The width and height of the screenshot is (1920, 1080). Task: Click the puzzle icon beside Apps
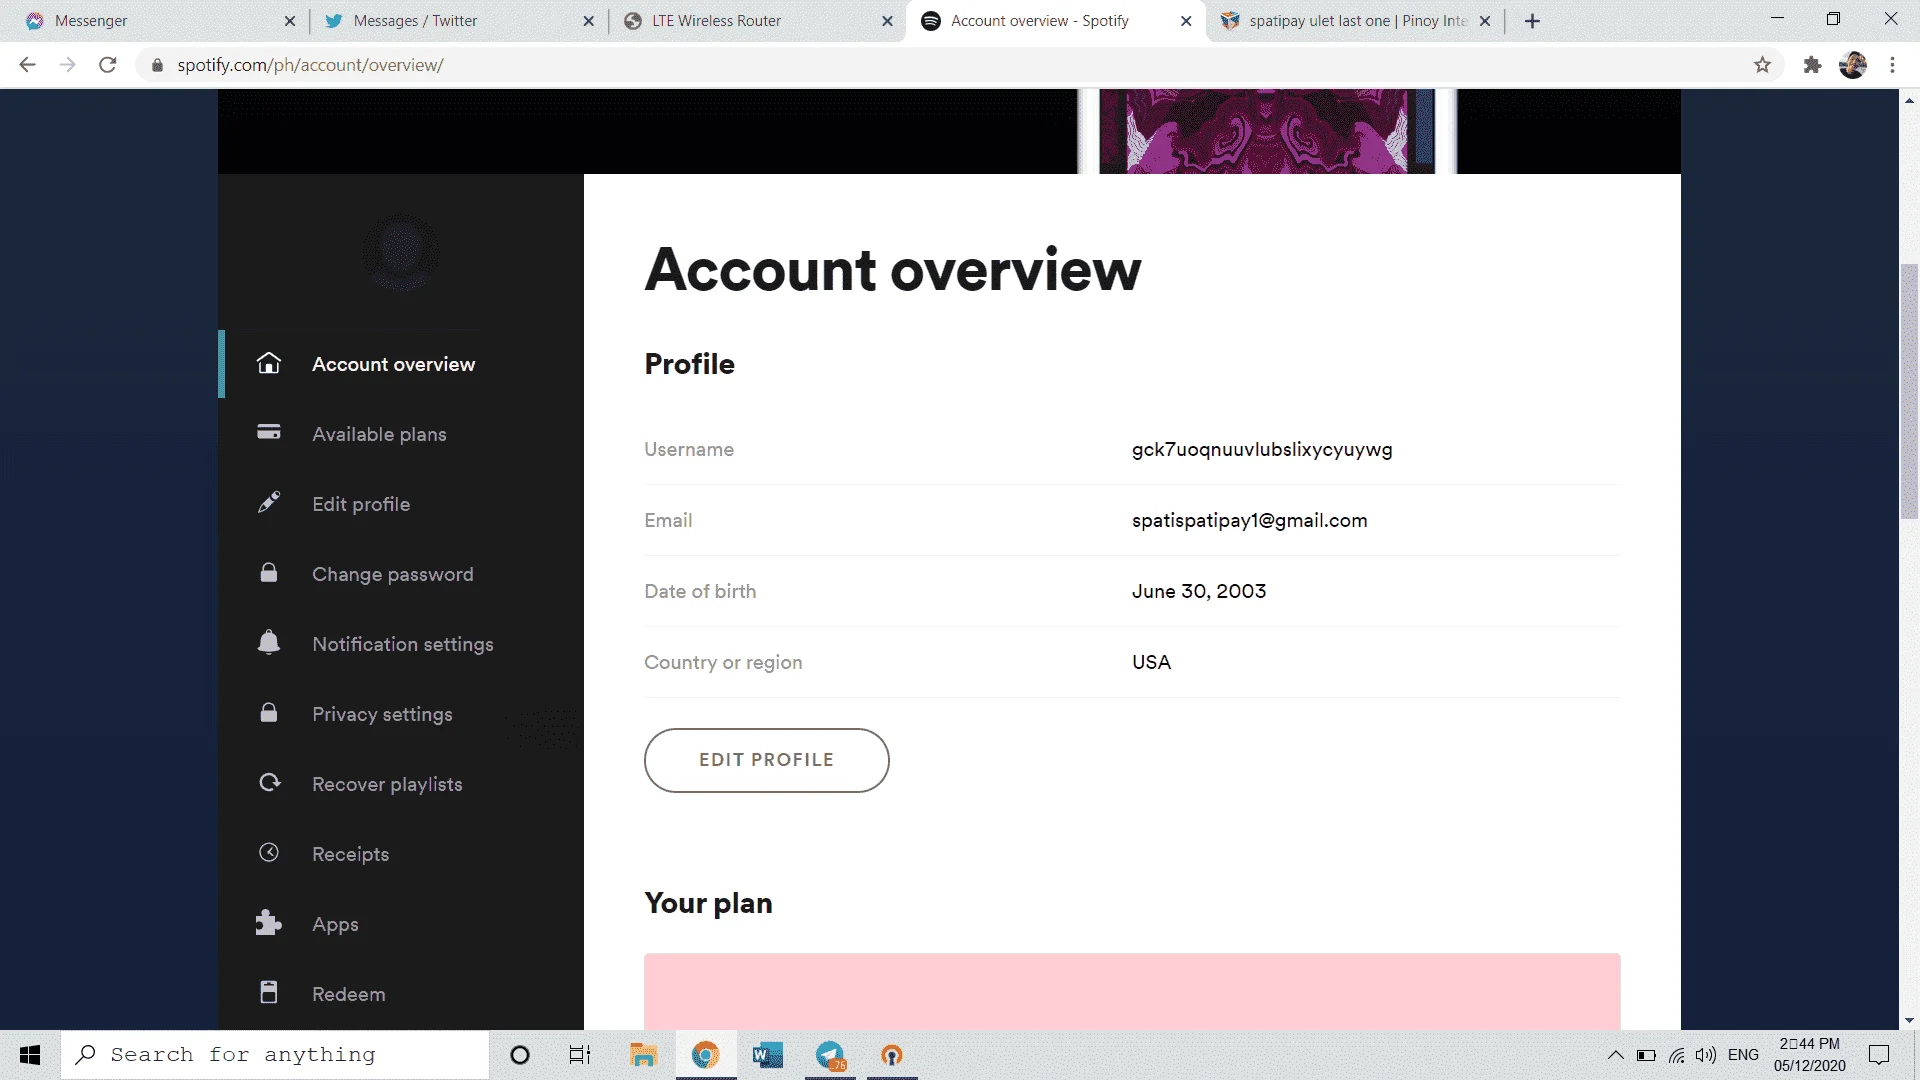tap(268, 922)
